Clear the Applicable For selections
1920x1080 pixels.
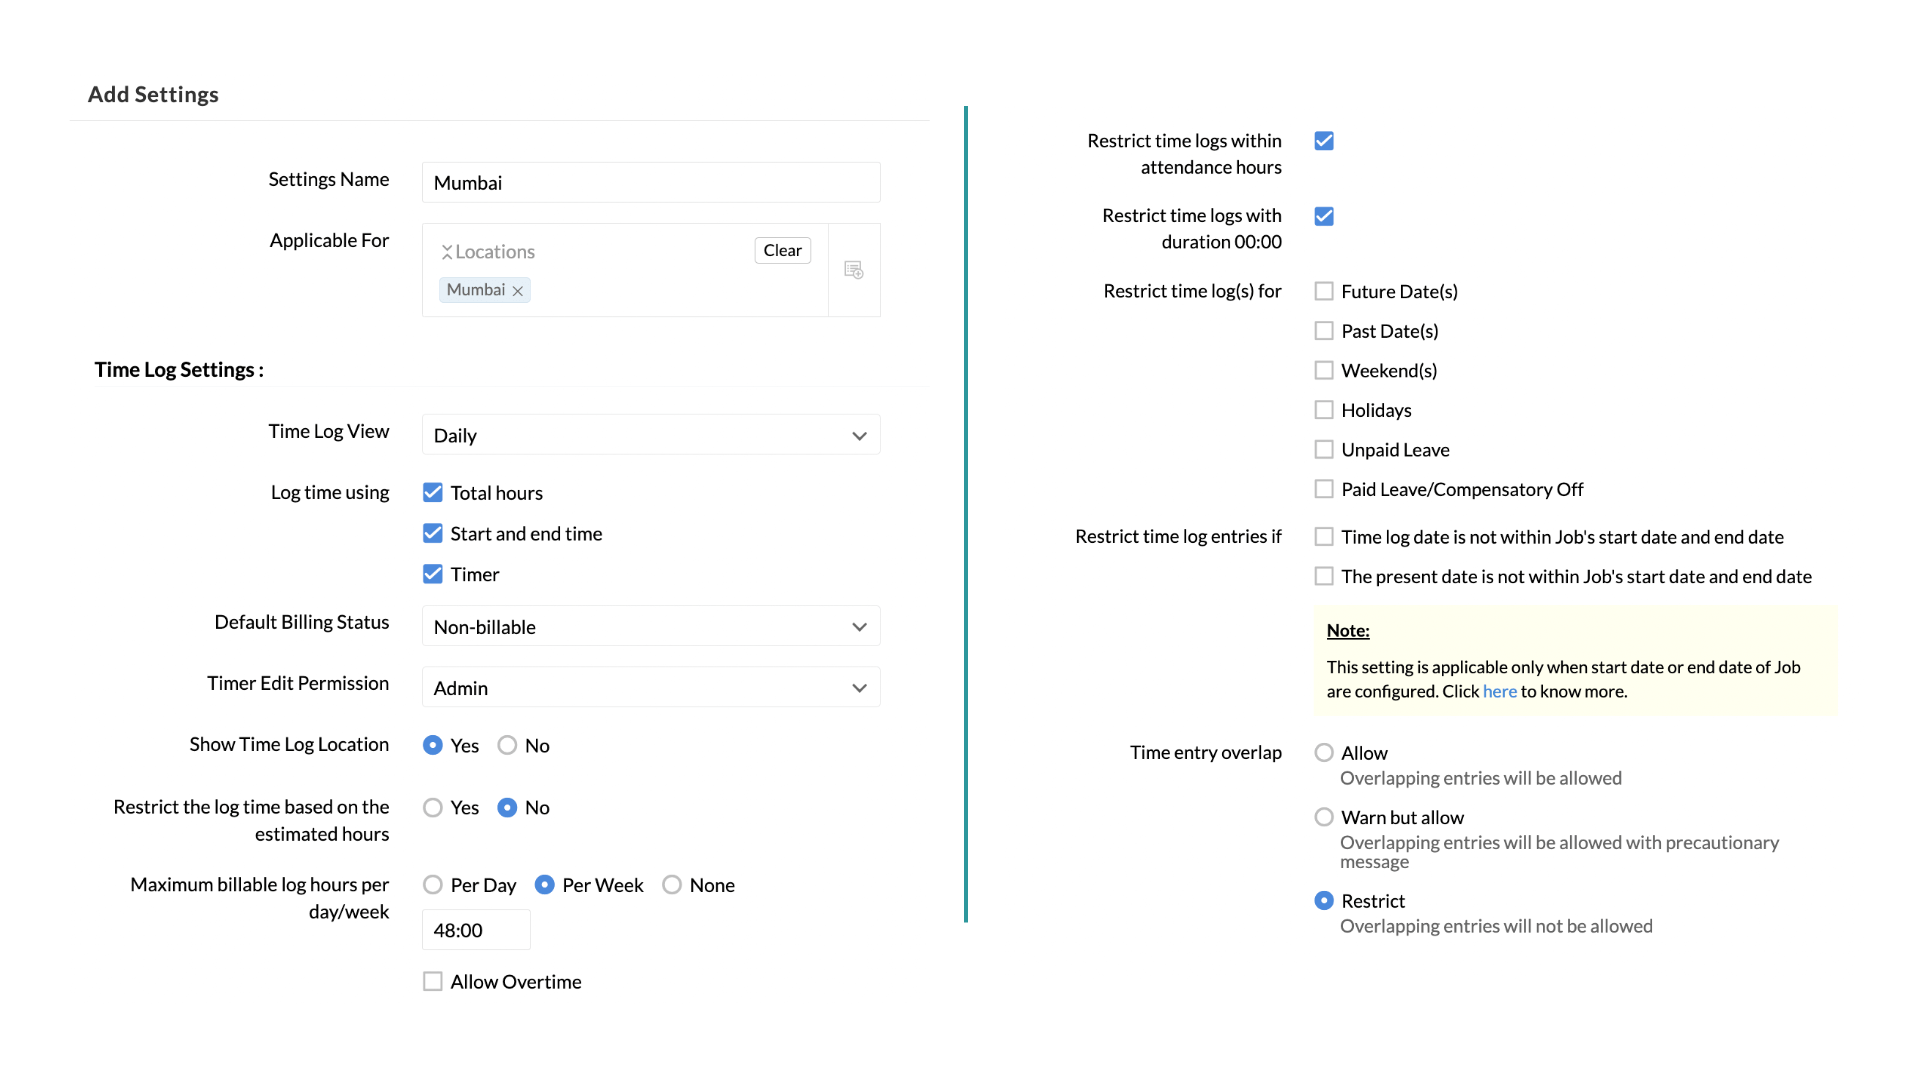pos(782,251)
